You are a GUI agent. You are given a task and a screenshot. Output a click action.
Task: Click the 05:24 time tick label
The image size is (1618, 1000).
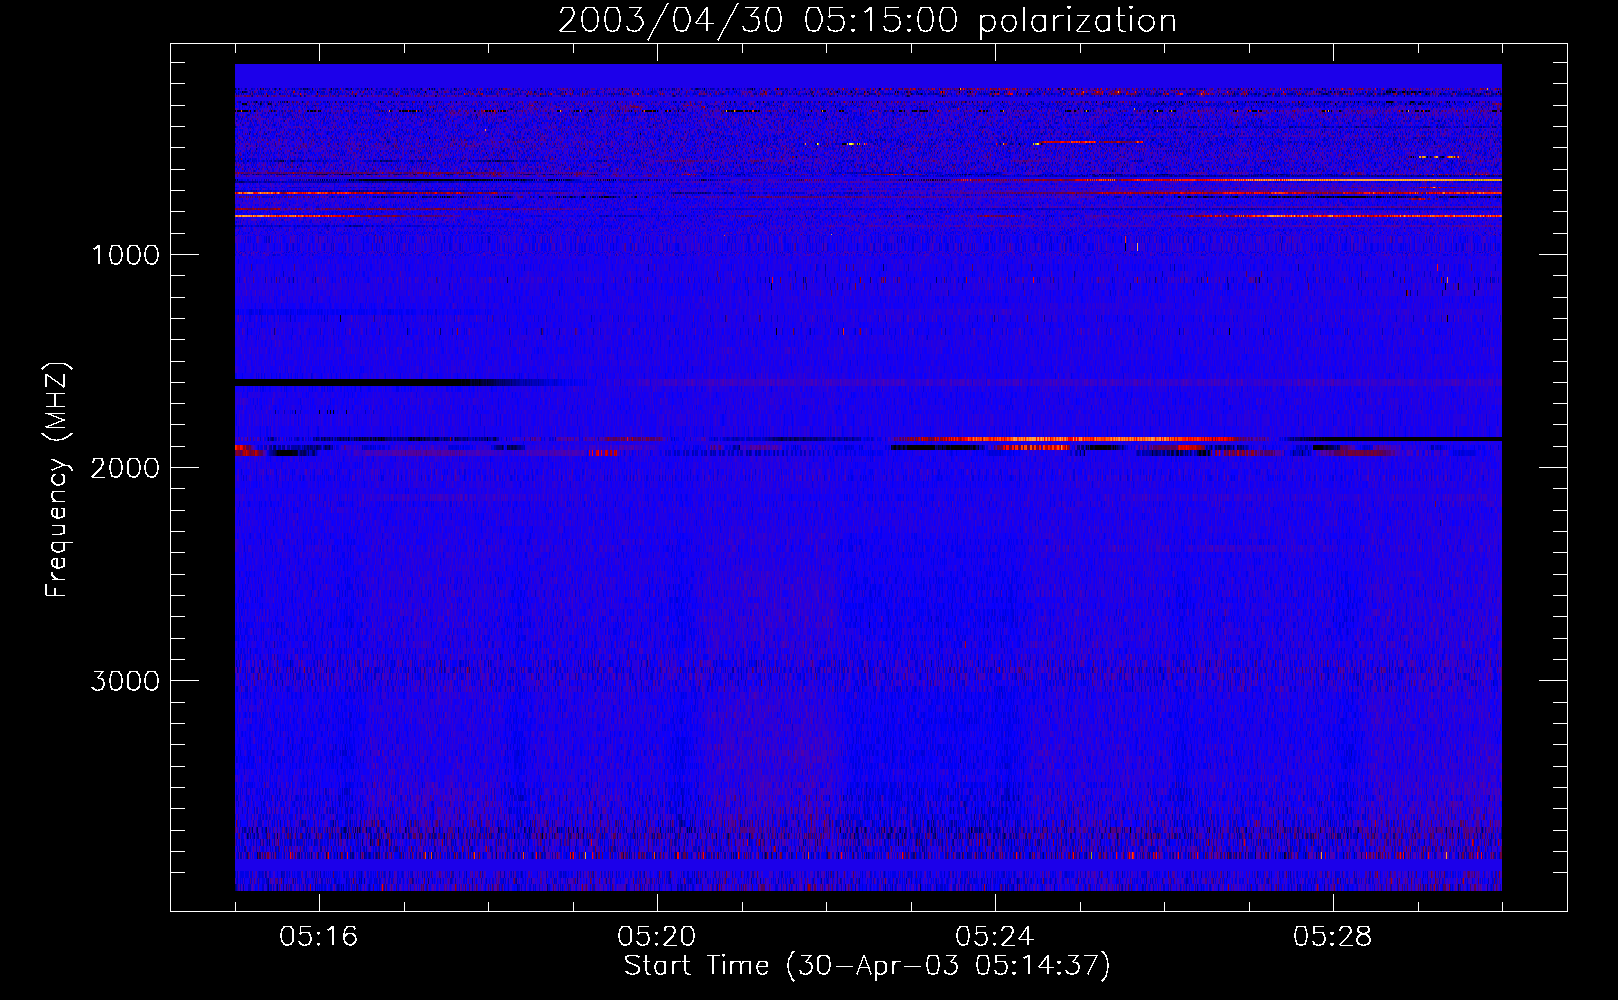(x=995, y=937)
